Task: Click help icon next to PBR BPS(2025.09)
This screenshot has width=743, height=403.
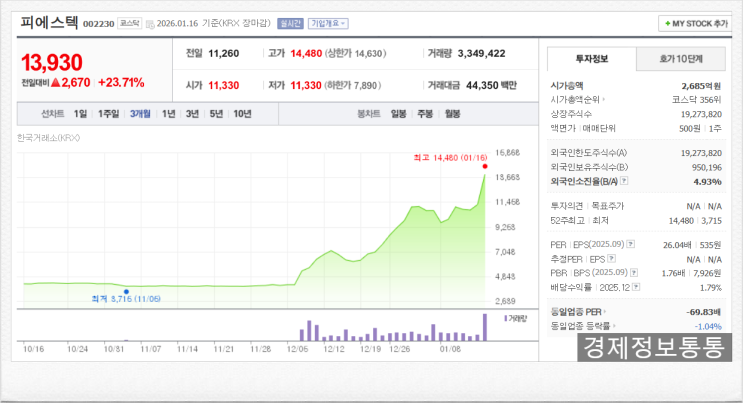Action: coord(634,273)
